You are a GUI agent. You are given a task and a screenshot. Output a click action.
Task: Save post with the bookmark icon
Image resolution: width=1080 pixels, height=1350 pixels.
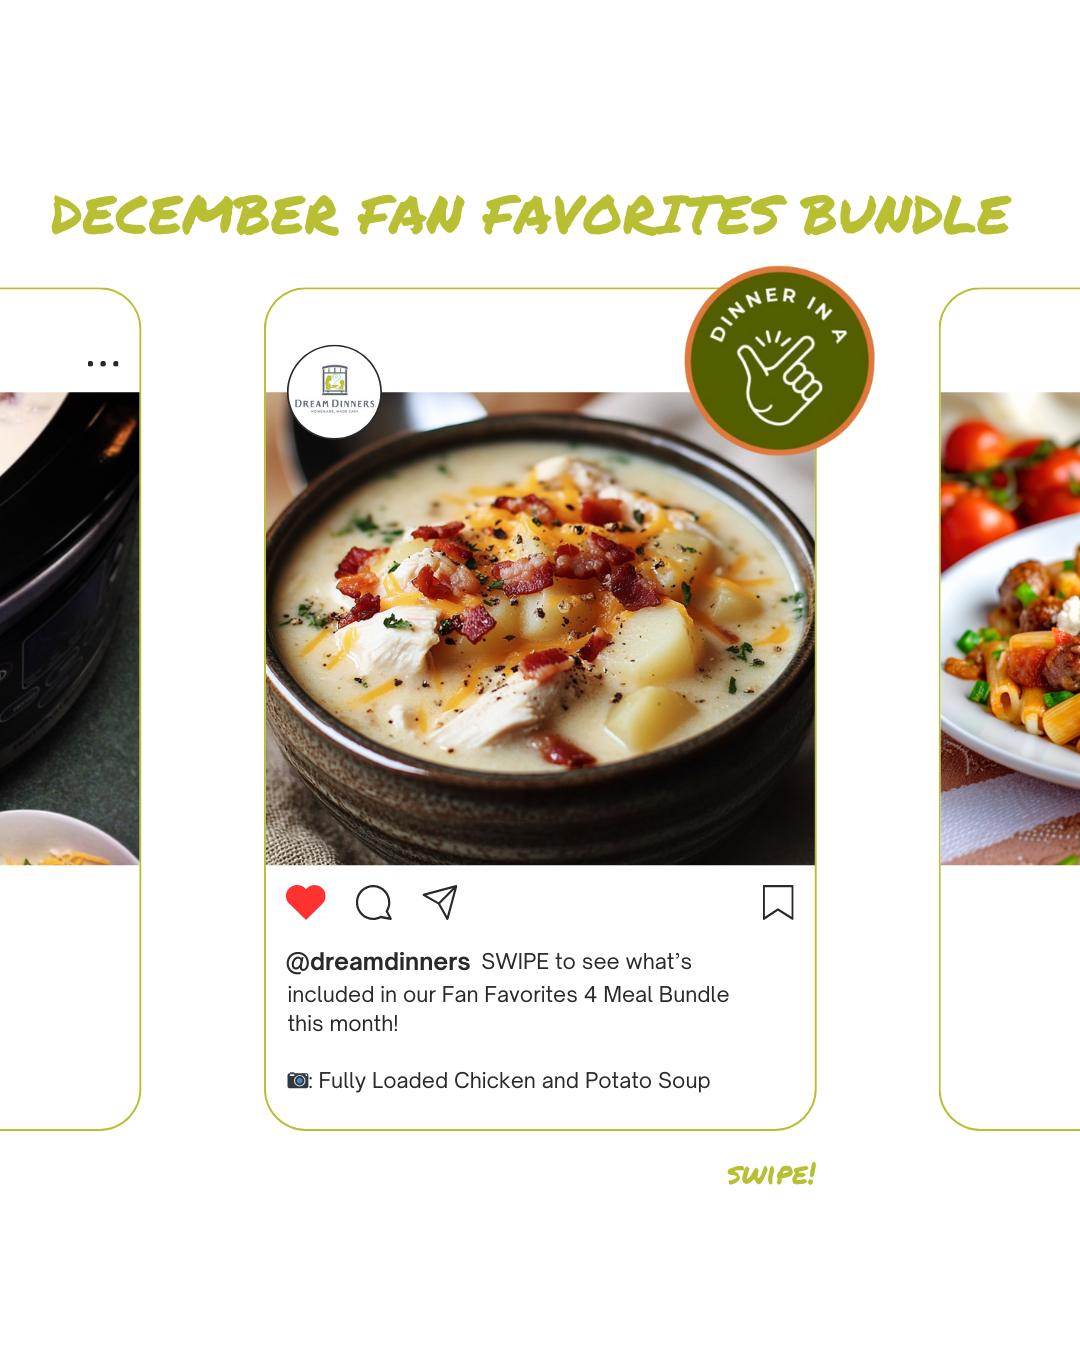click(x=778, y=902)
